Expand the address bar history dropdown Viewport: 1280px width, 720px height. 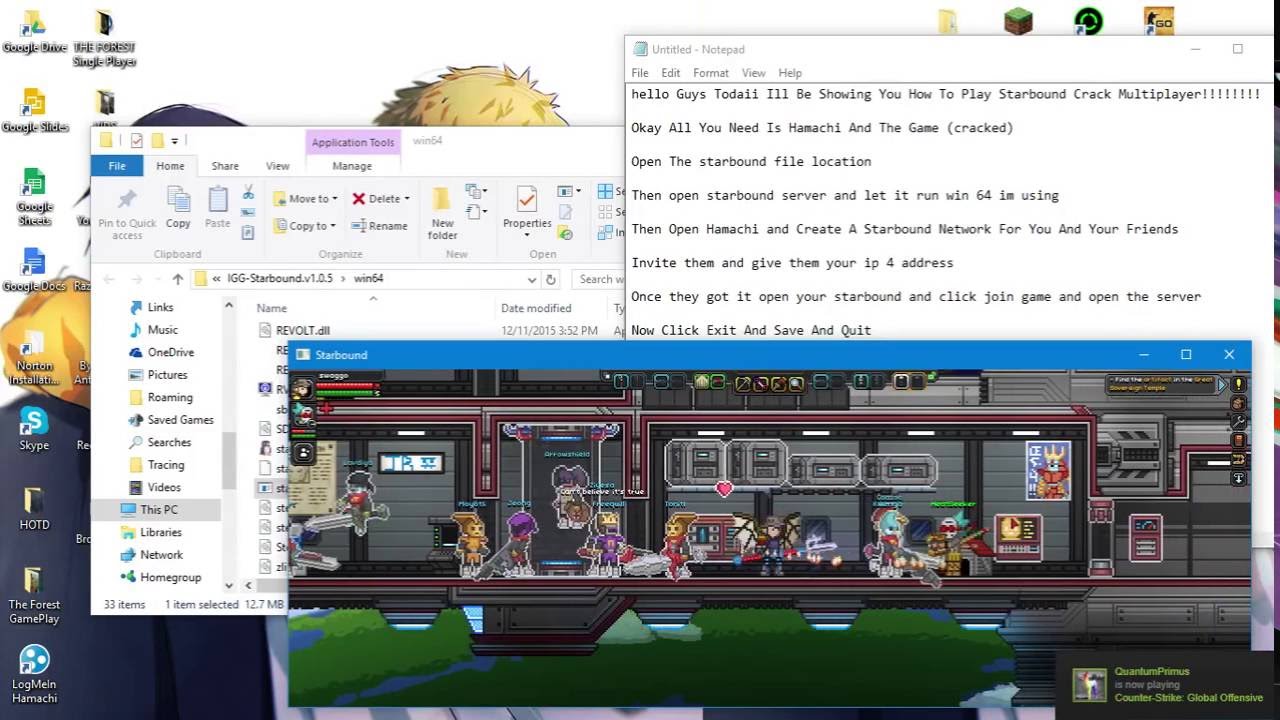click(x=532, y=279)
